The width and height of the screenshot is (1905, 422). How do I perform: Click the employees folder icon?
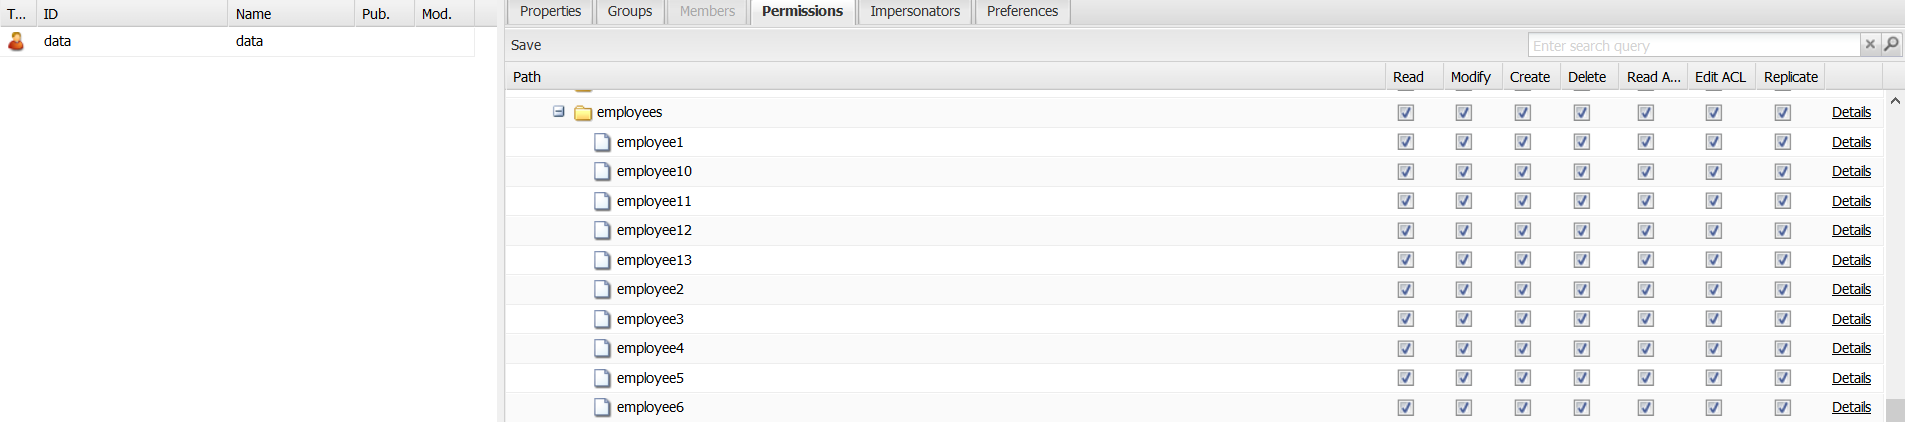point(583,113)
